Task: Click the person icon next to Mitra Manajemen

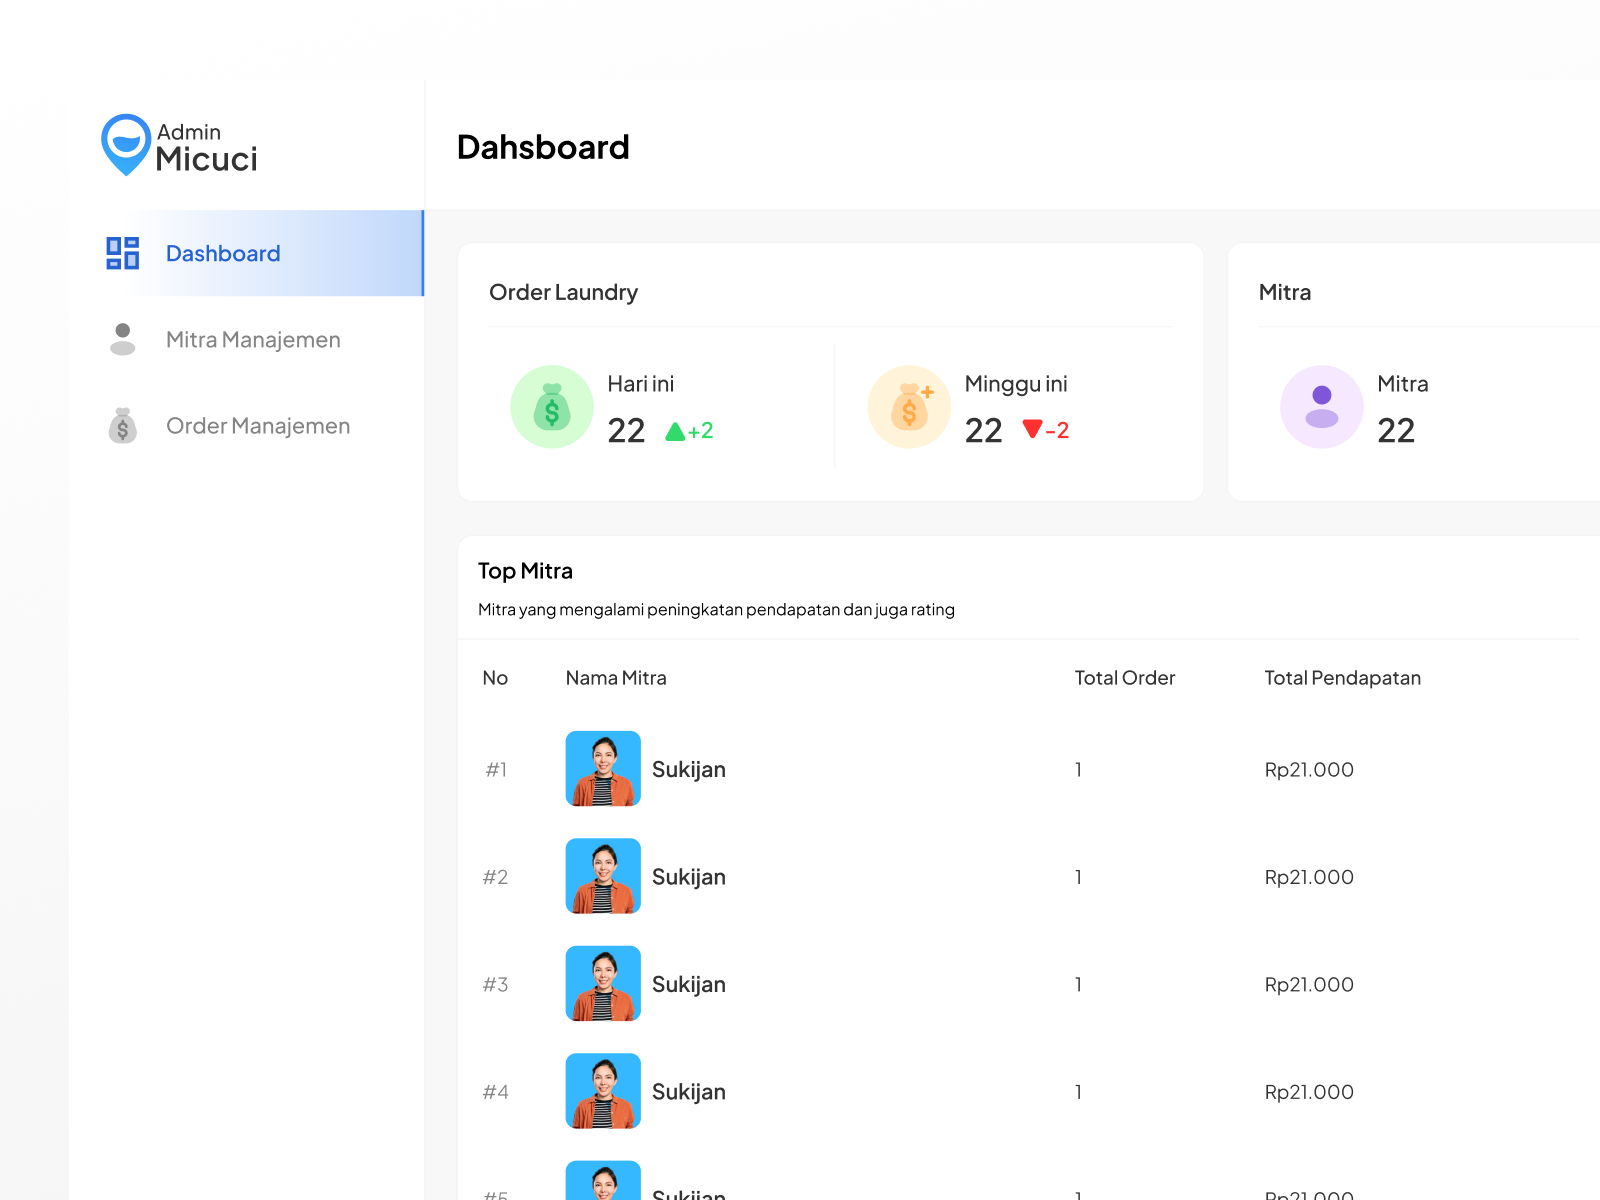Action: coord(121,339)
